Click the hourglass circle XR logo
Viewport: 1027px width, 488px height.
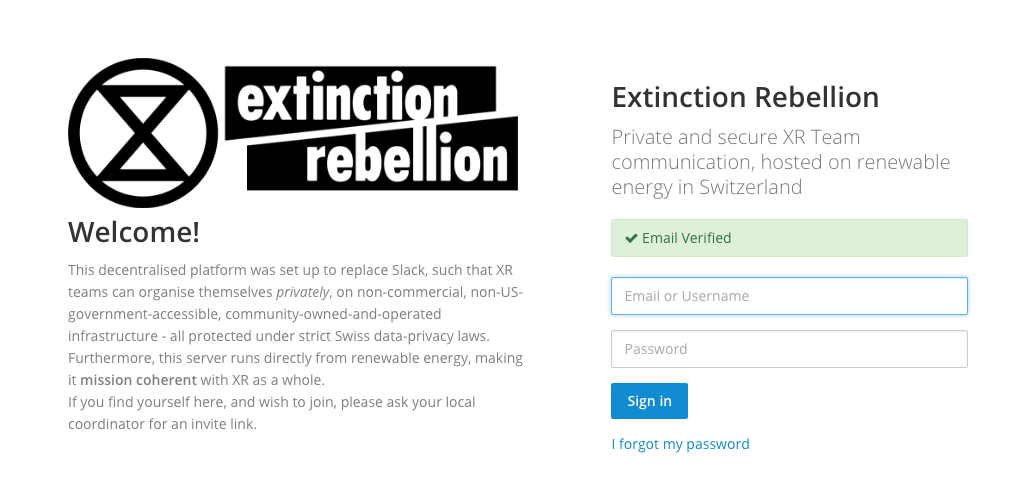[x=142, y=132]
